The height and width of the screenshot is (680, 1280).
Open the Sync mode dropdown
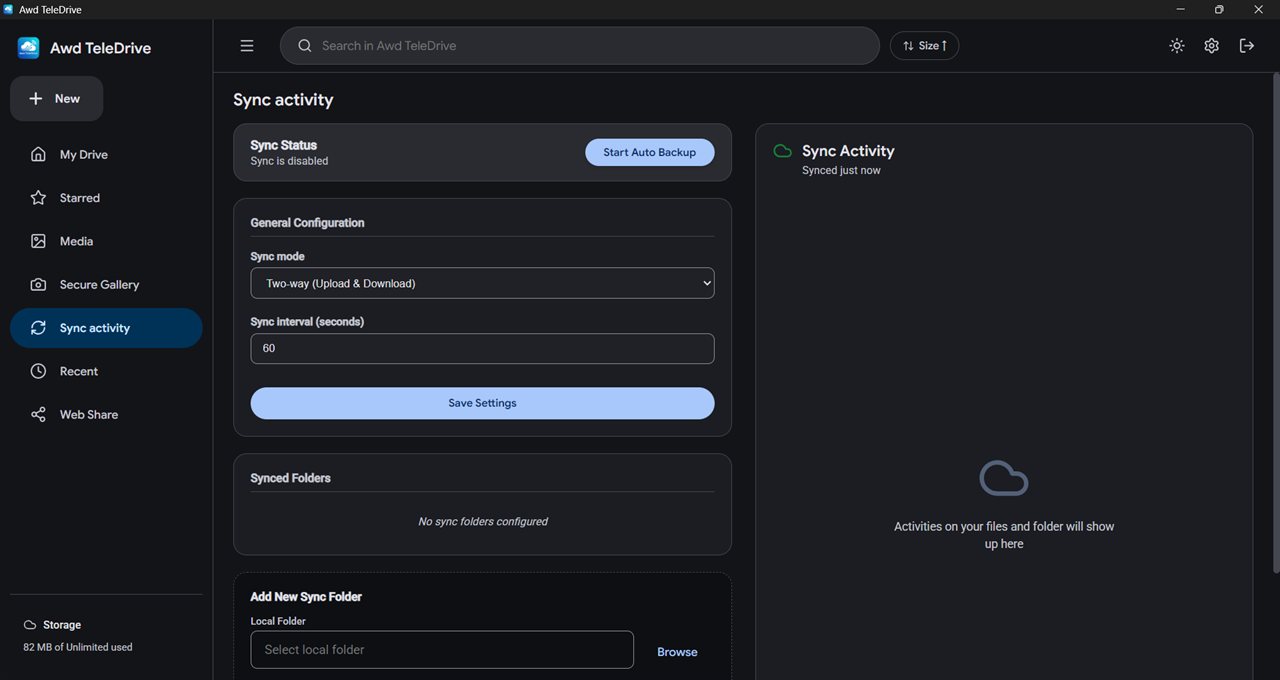[x=482, y=283]
